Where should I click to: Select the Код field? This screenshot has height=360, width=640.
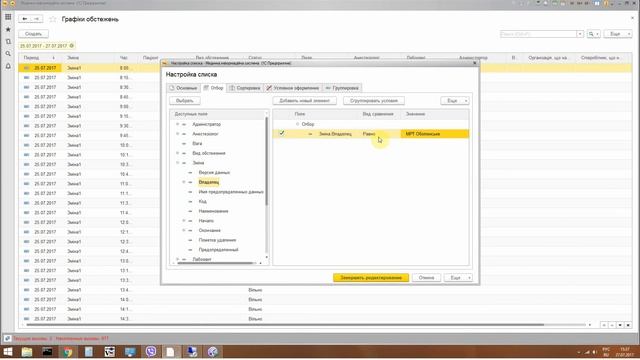[202, 202]
